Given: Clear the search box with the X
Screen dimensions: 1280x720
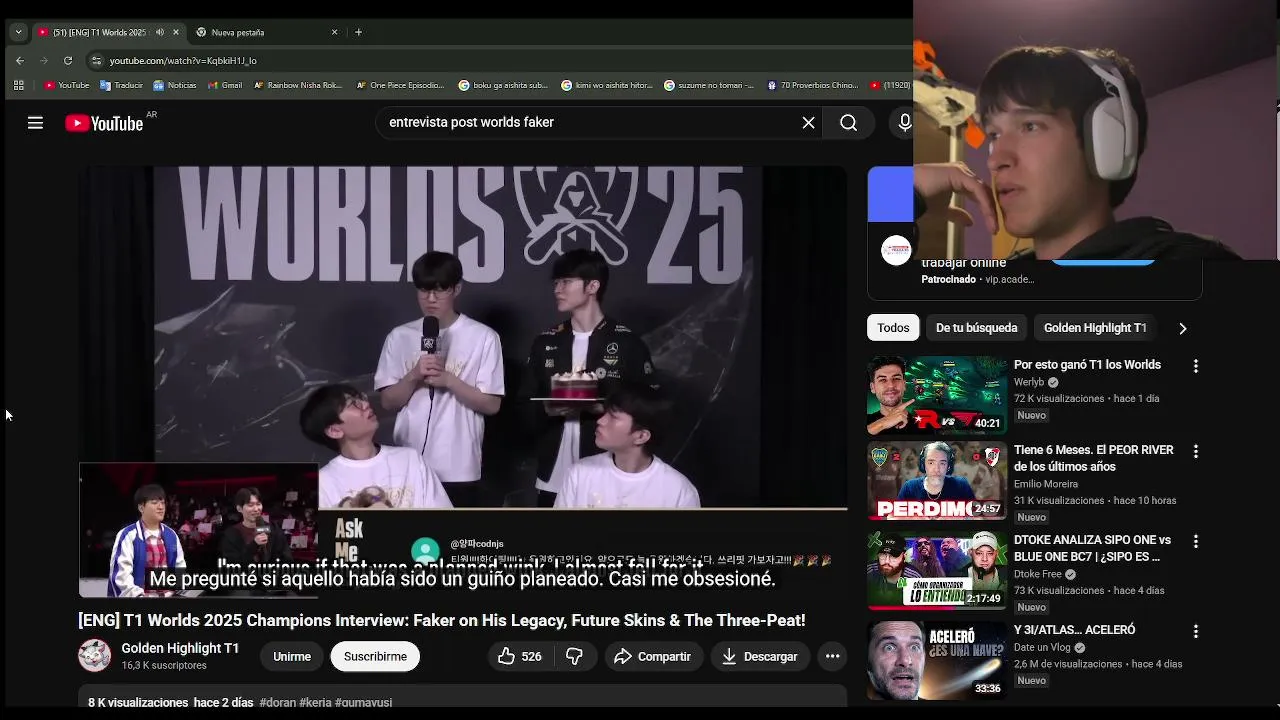Looking at the screenshot, I should (808, 123).
